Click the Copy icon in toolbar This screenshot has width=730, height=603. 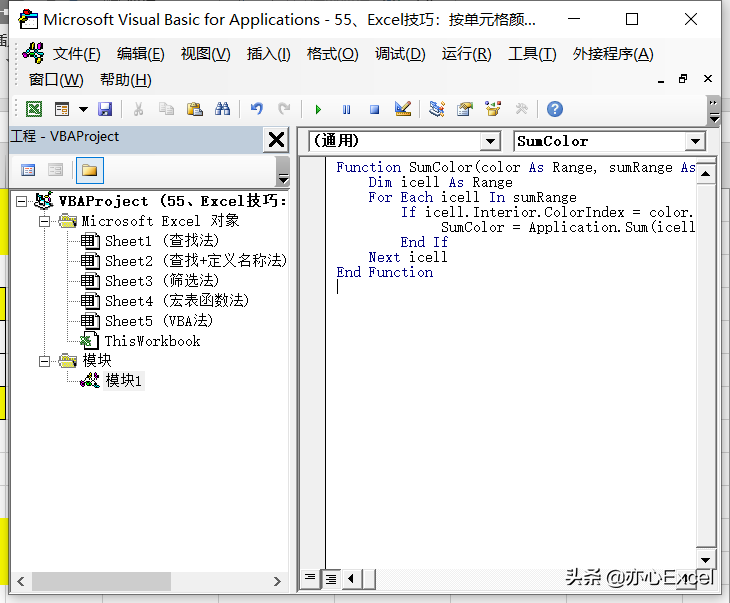point(166,109)
